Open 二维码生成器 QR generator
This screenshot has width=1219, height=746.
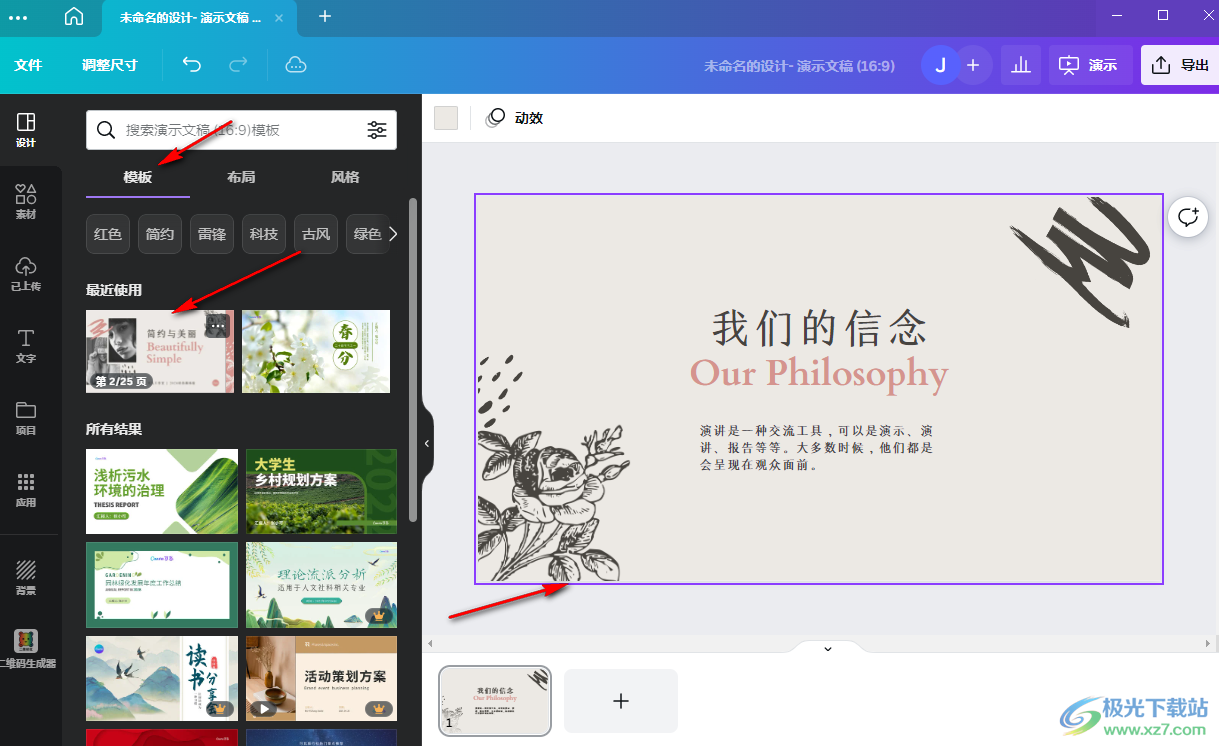click(27, 649)
